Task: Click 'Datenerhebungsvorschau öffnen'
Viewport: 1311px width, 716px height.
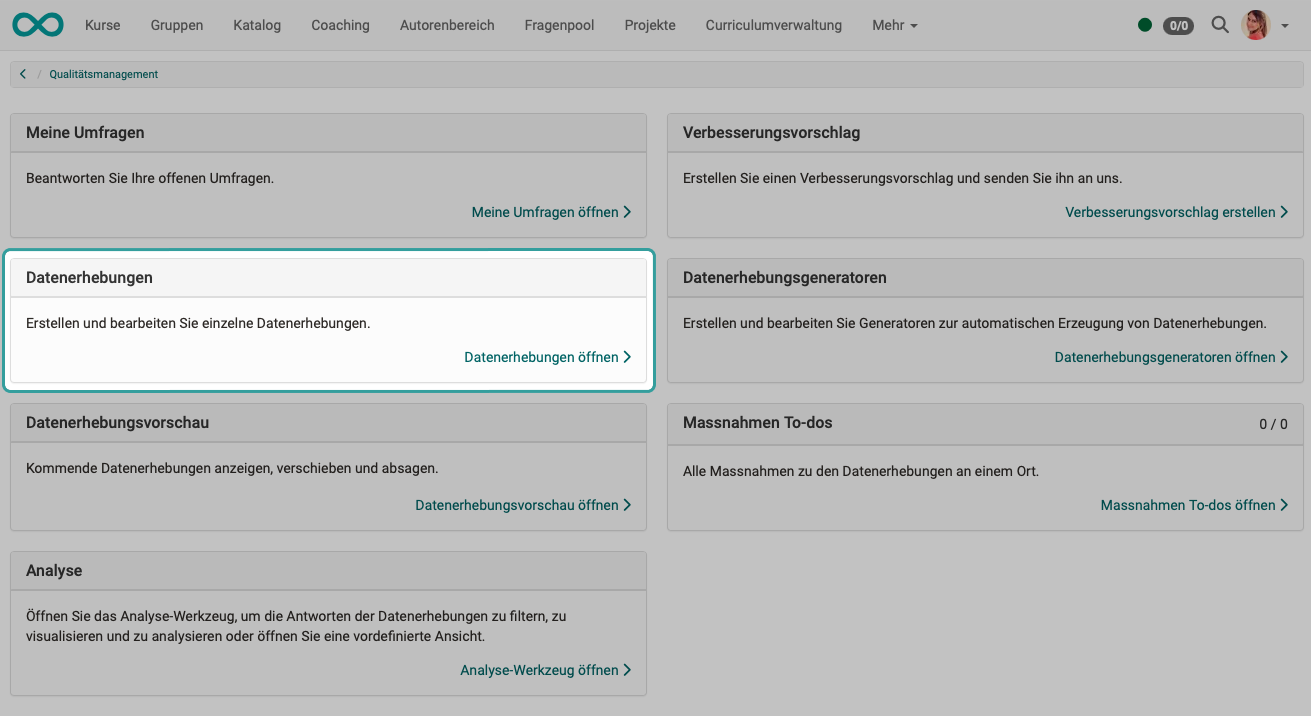Action: (518, 505)
